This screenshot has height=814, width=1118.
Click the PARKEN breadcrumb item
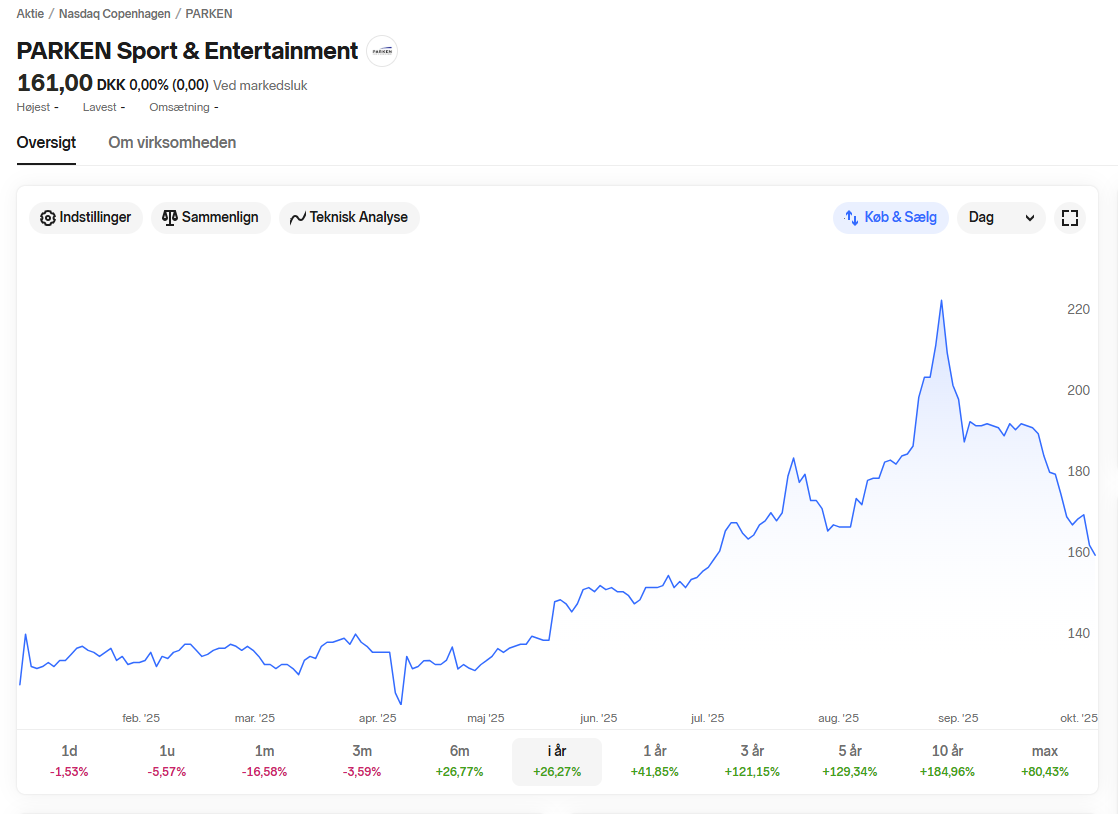point(209,14)
